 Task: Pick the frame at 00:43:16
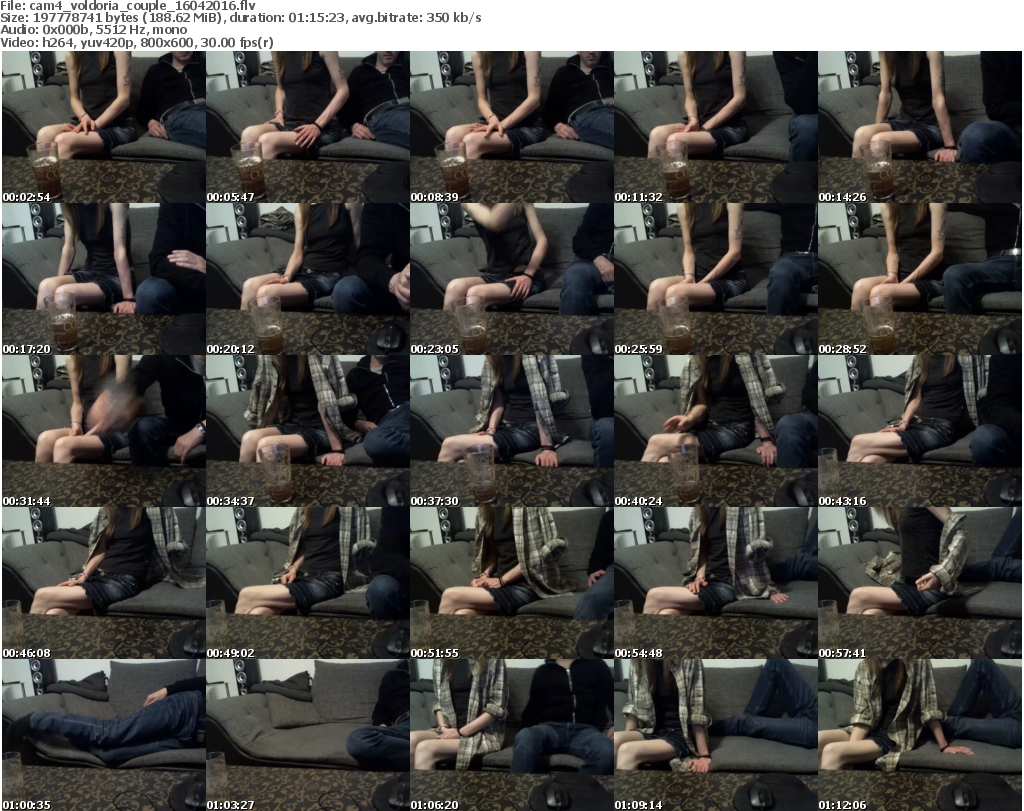(x=920, y=431)
